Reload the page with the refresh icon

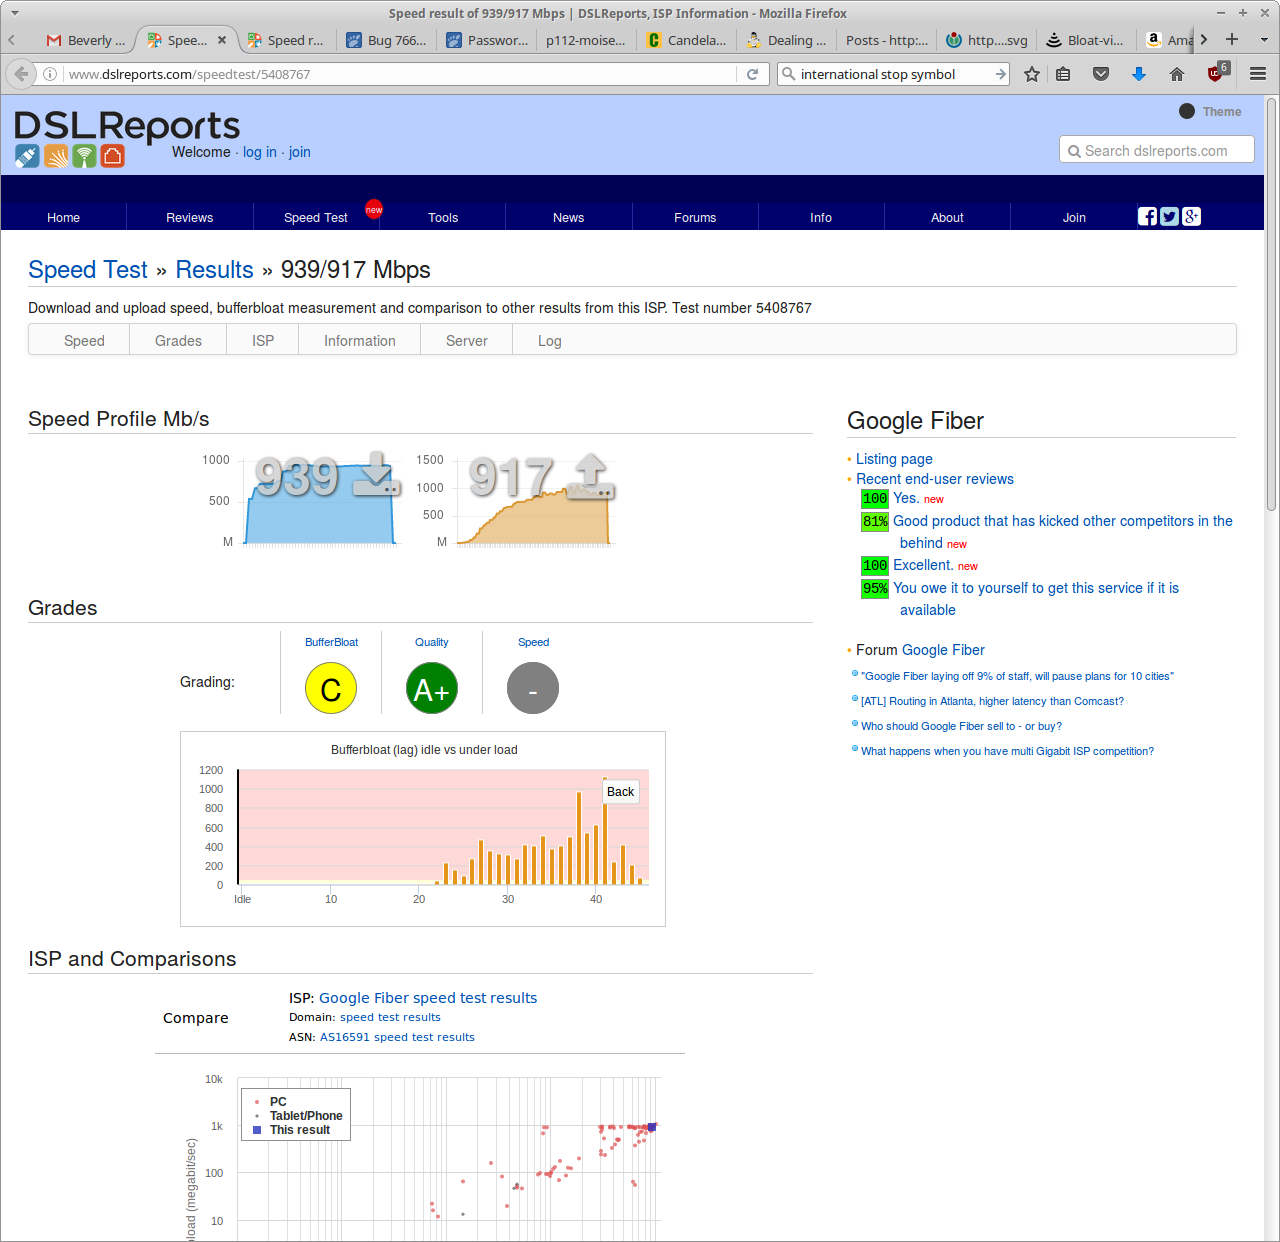[752, 74]
